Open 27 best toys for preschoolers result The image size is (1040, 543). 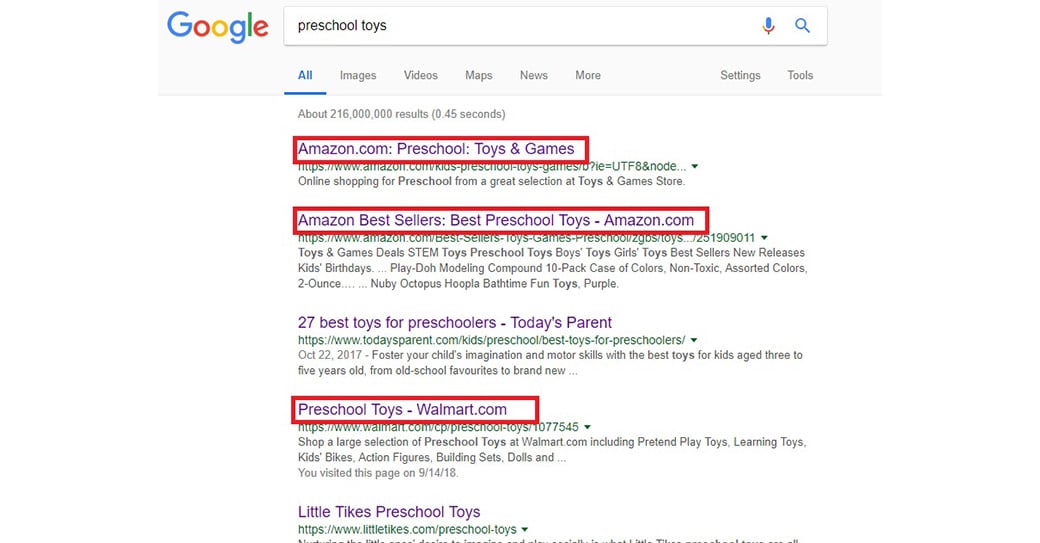pos(455,322)
